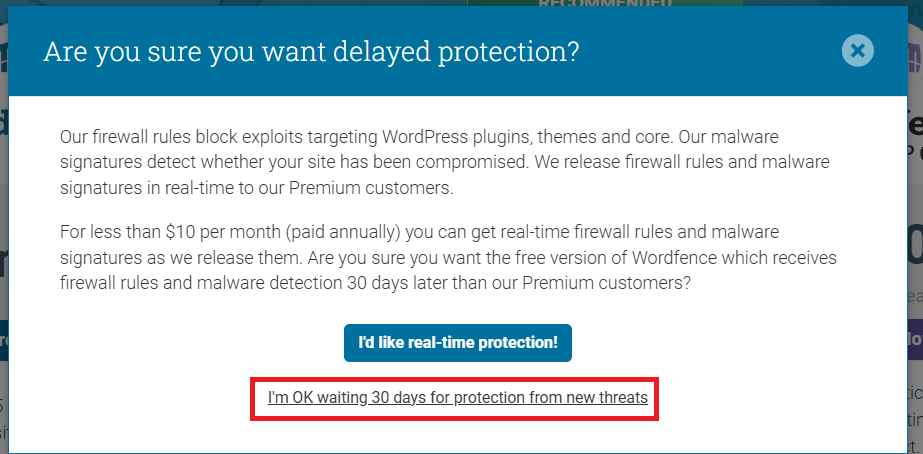
Task: Click the "Are you sure" dialog heading
Action: (x=311, y=51)
